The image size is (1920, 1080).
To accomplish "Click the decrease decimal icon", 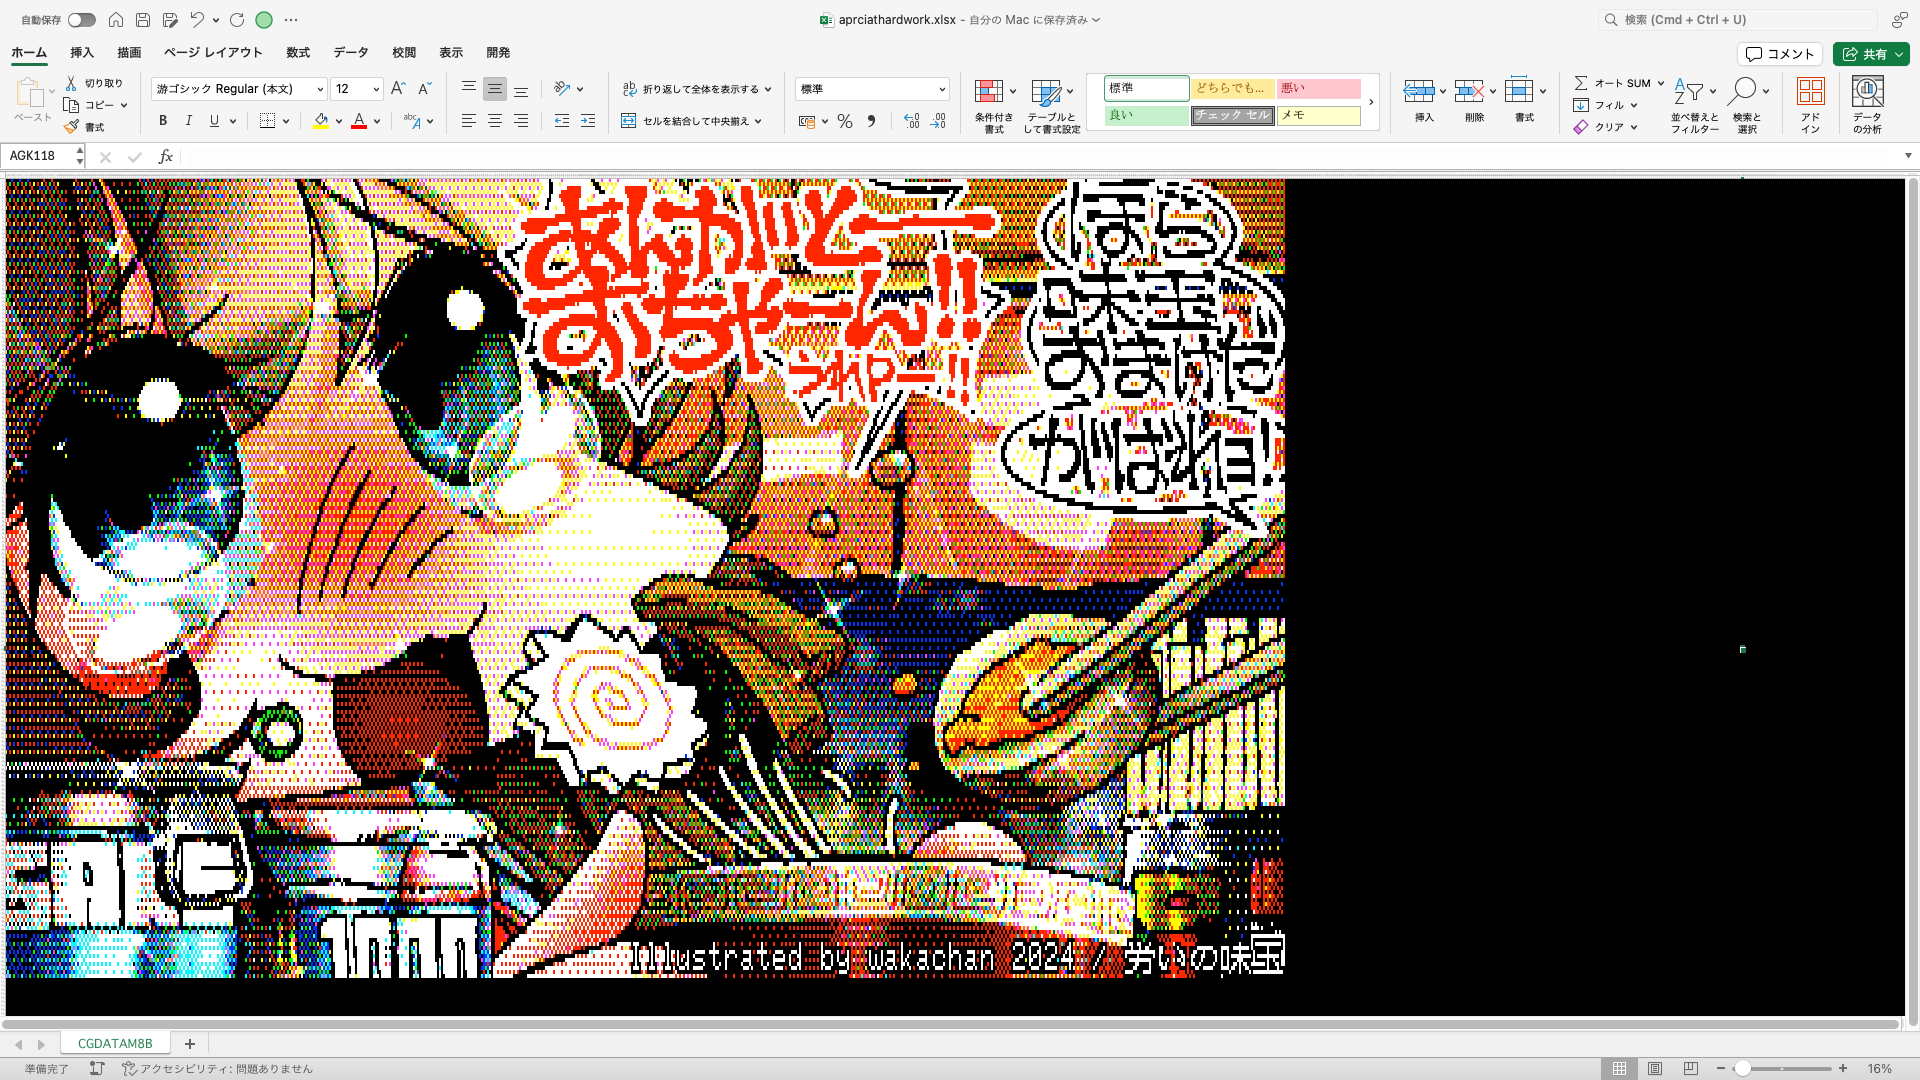I will click(x=937, y=121).
